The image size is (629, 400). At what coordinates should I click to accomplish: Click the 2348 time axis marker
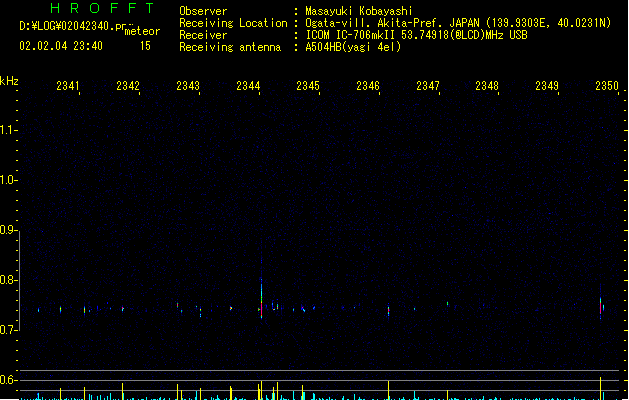point(487,86)
